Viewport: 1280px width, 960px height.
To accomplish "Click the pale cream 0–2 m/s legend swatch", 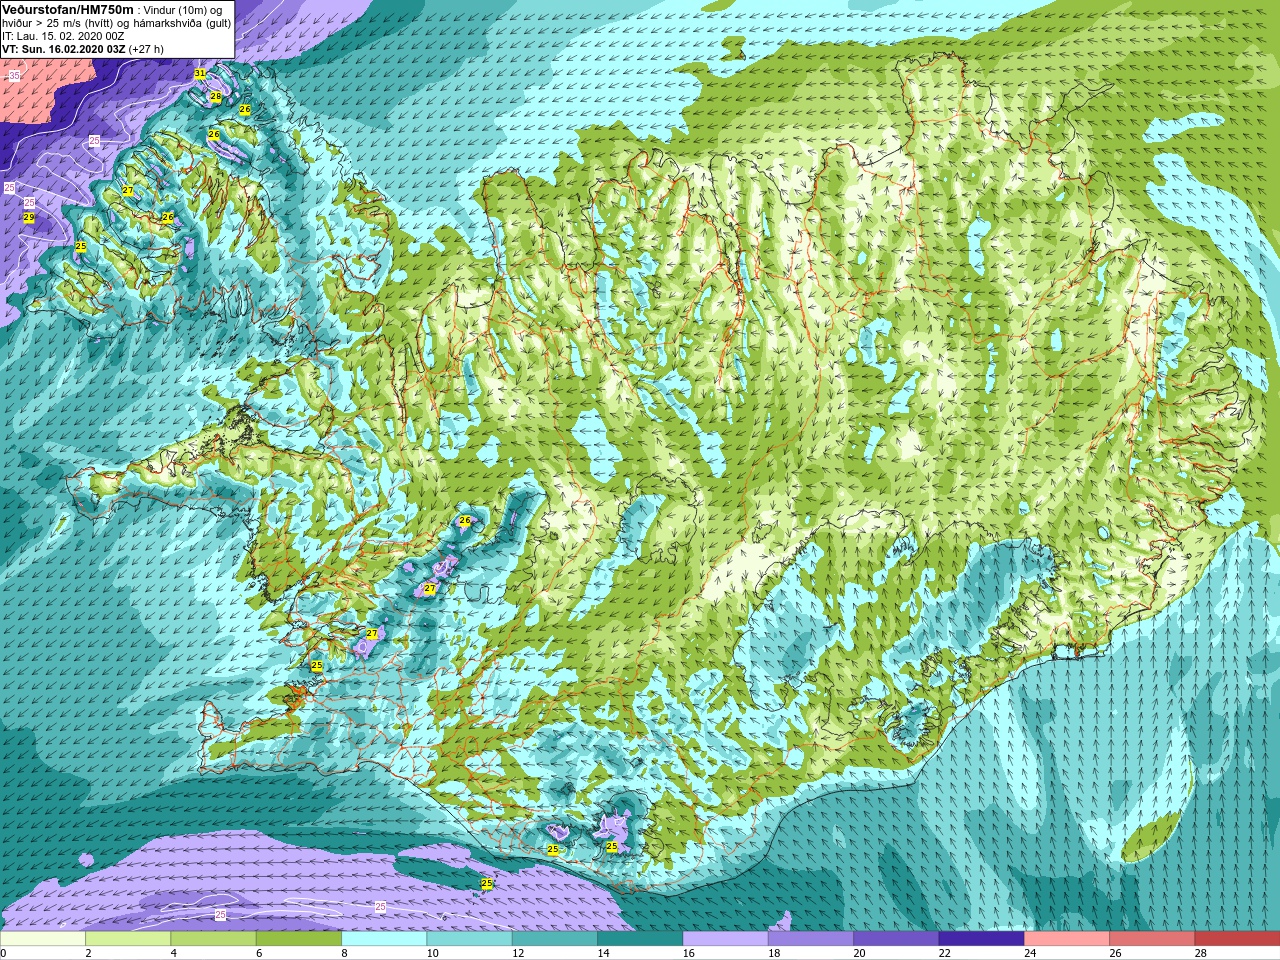I will [43, 939].
